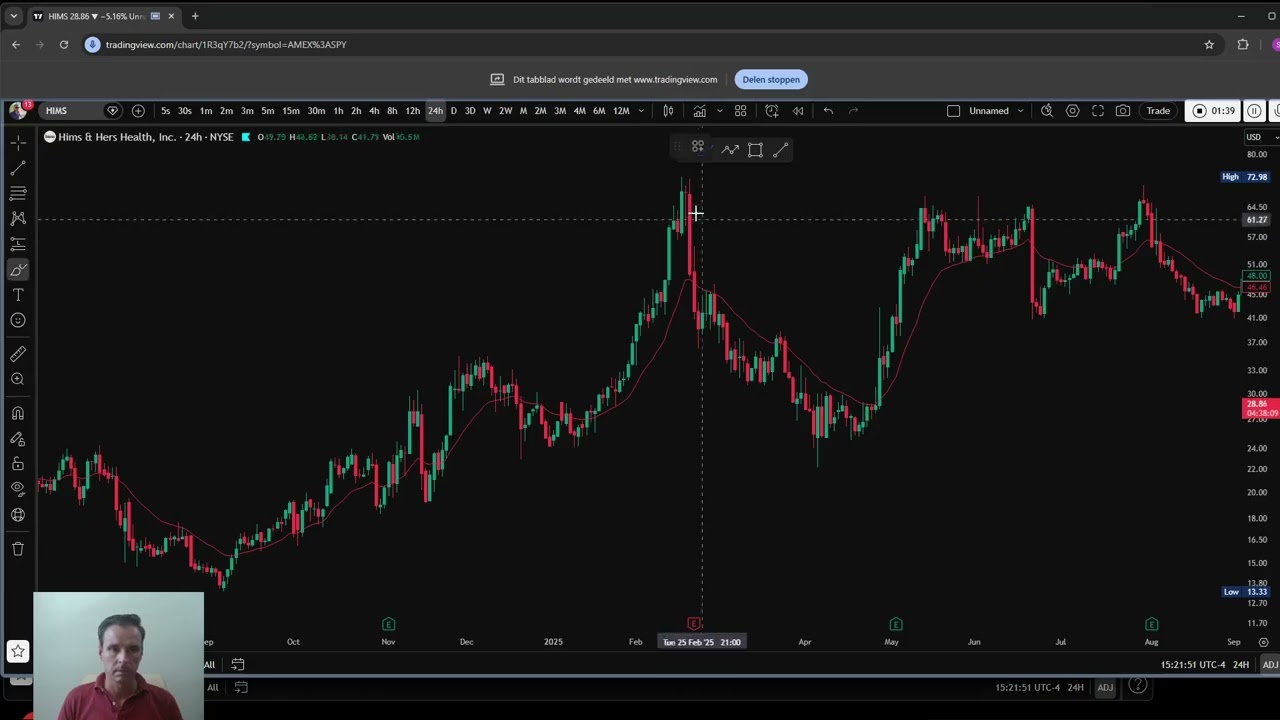The height and width of the screenshot is (720, 1280).
Task: Open the object tree globe icon
Action: [18, 515]
